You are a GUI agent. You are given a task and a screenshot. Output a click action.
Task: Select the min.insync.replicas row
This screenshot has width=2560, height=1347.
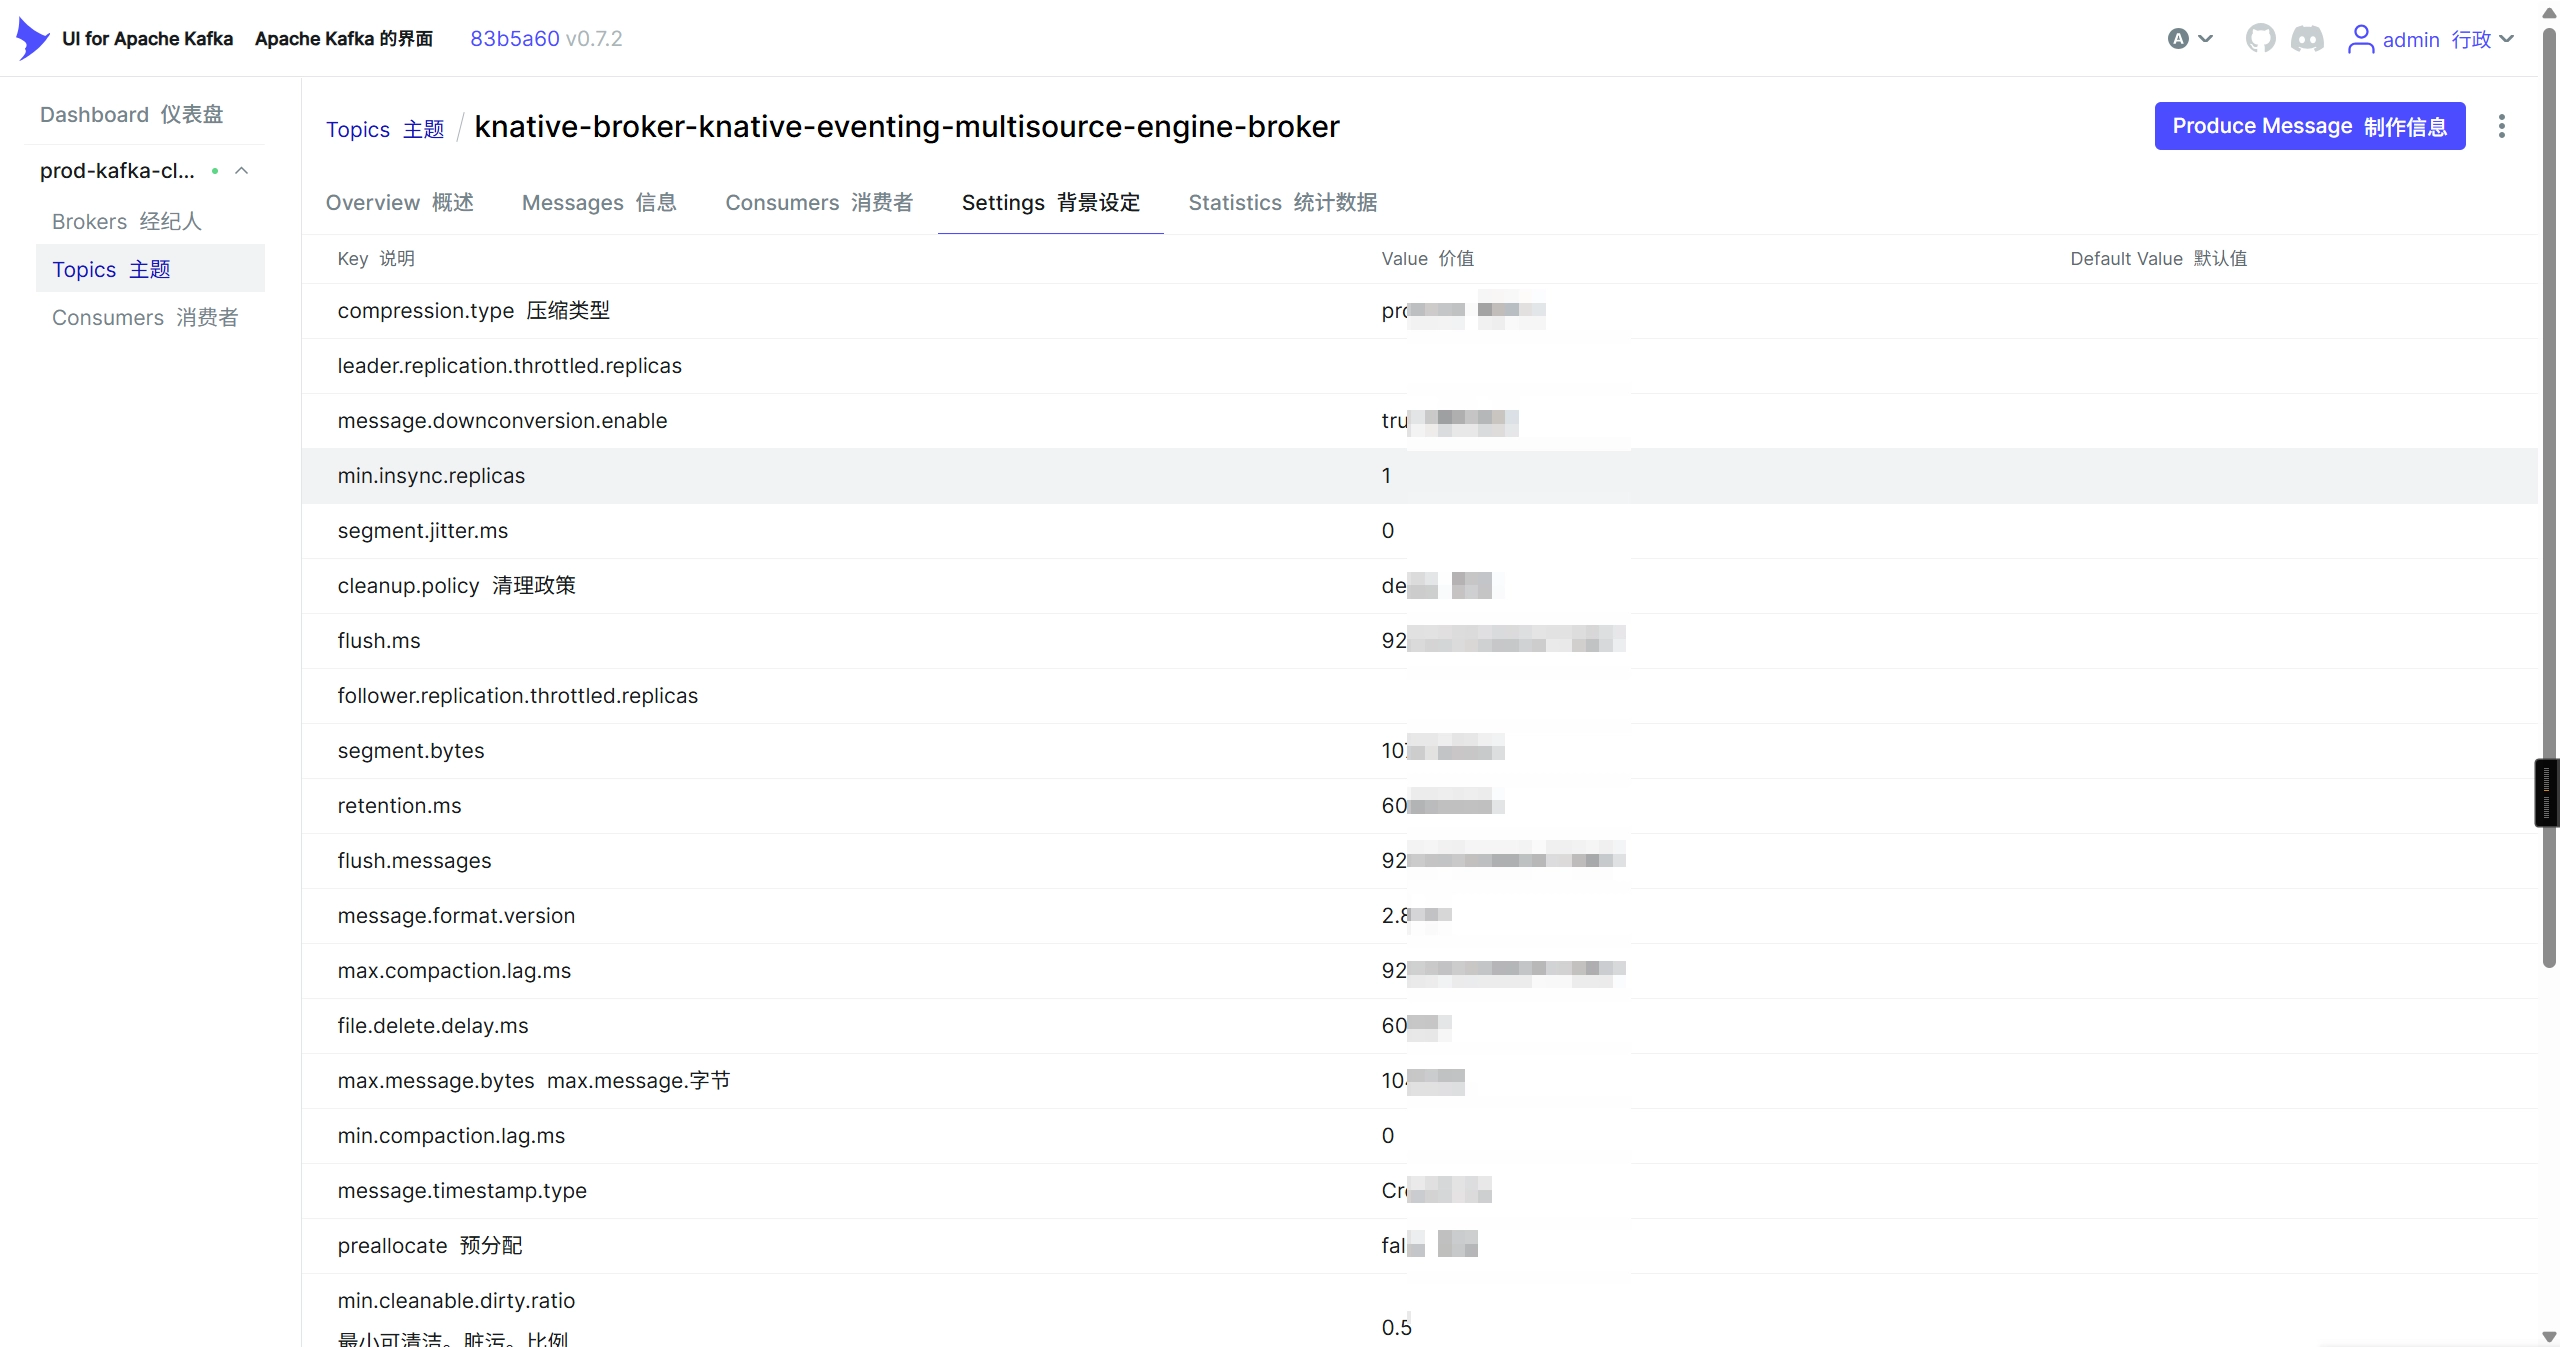pyautogui.click(x=1420, y=476)
